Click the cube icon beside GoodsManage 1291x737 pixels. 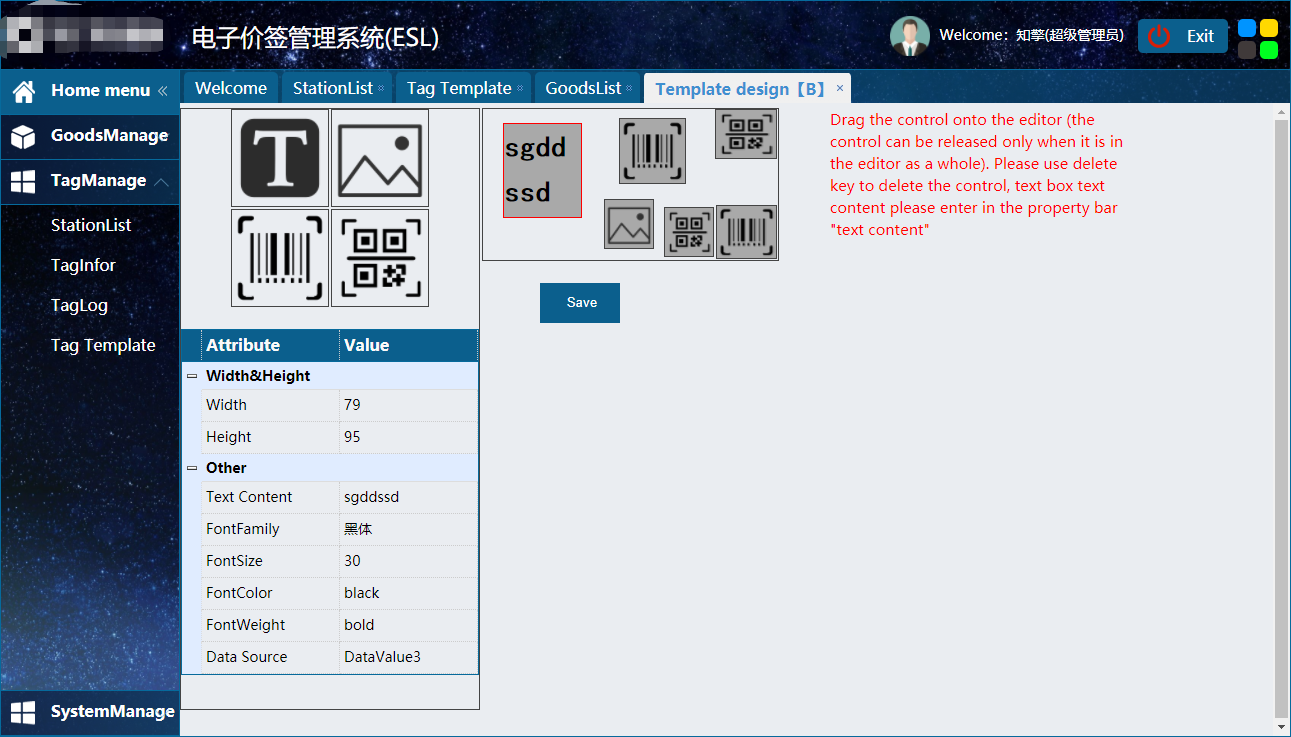point(24,136)
